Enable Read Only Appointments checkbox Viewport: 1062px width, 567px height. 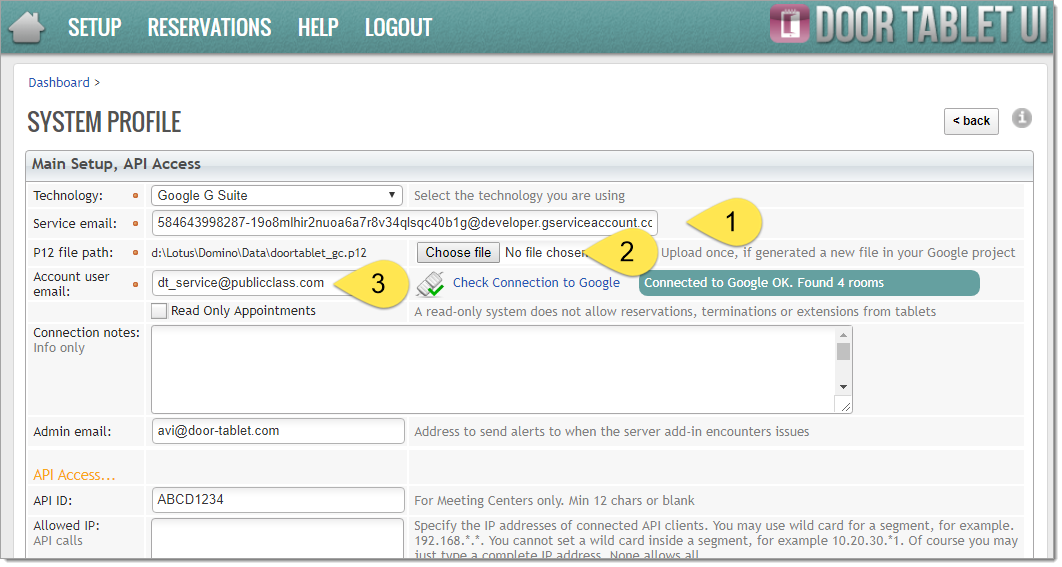pos(159,311)
